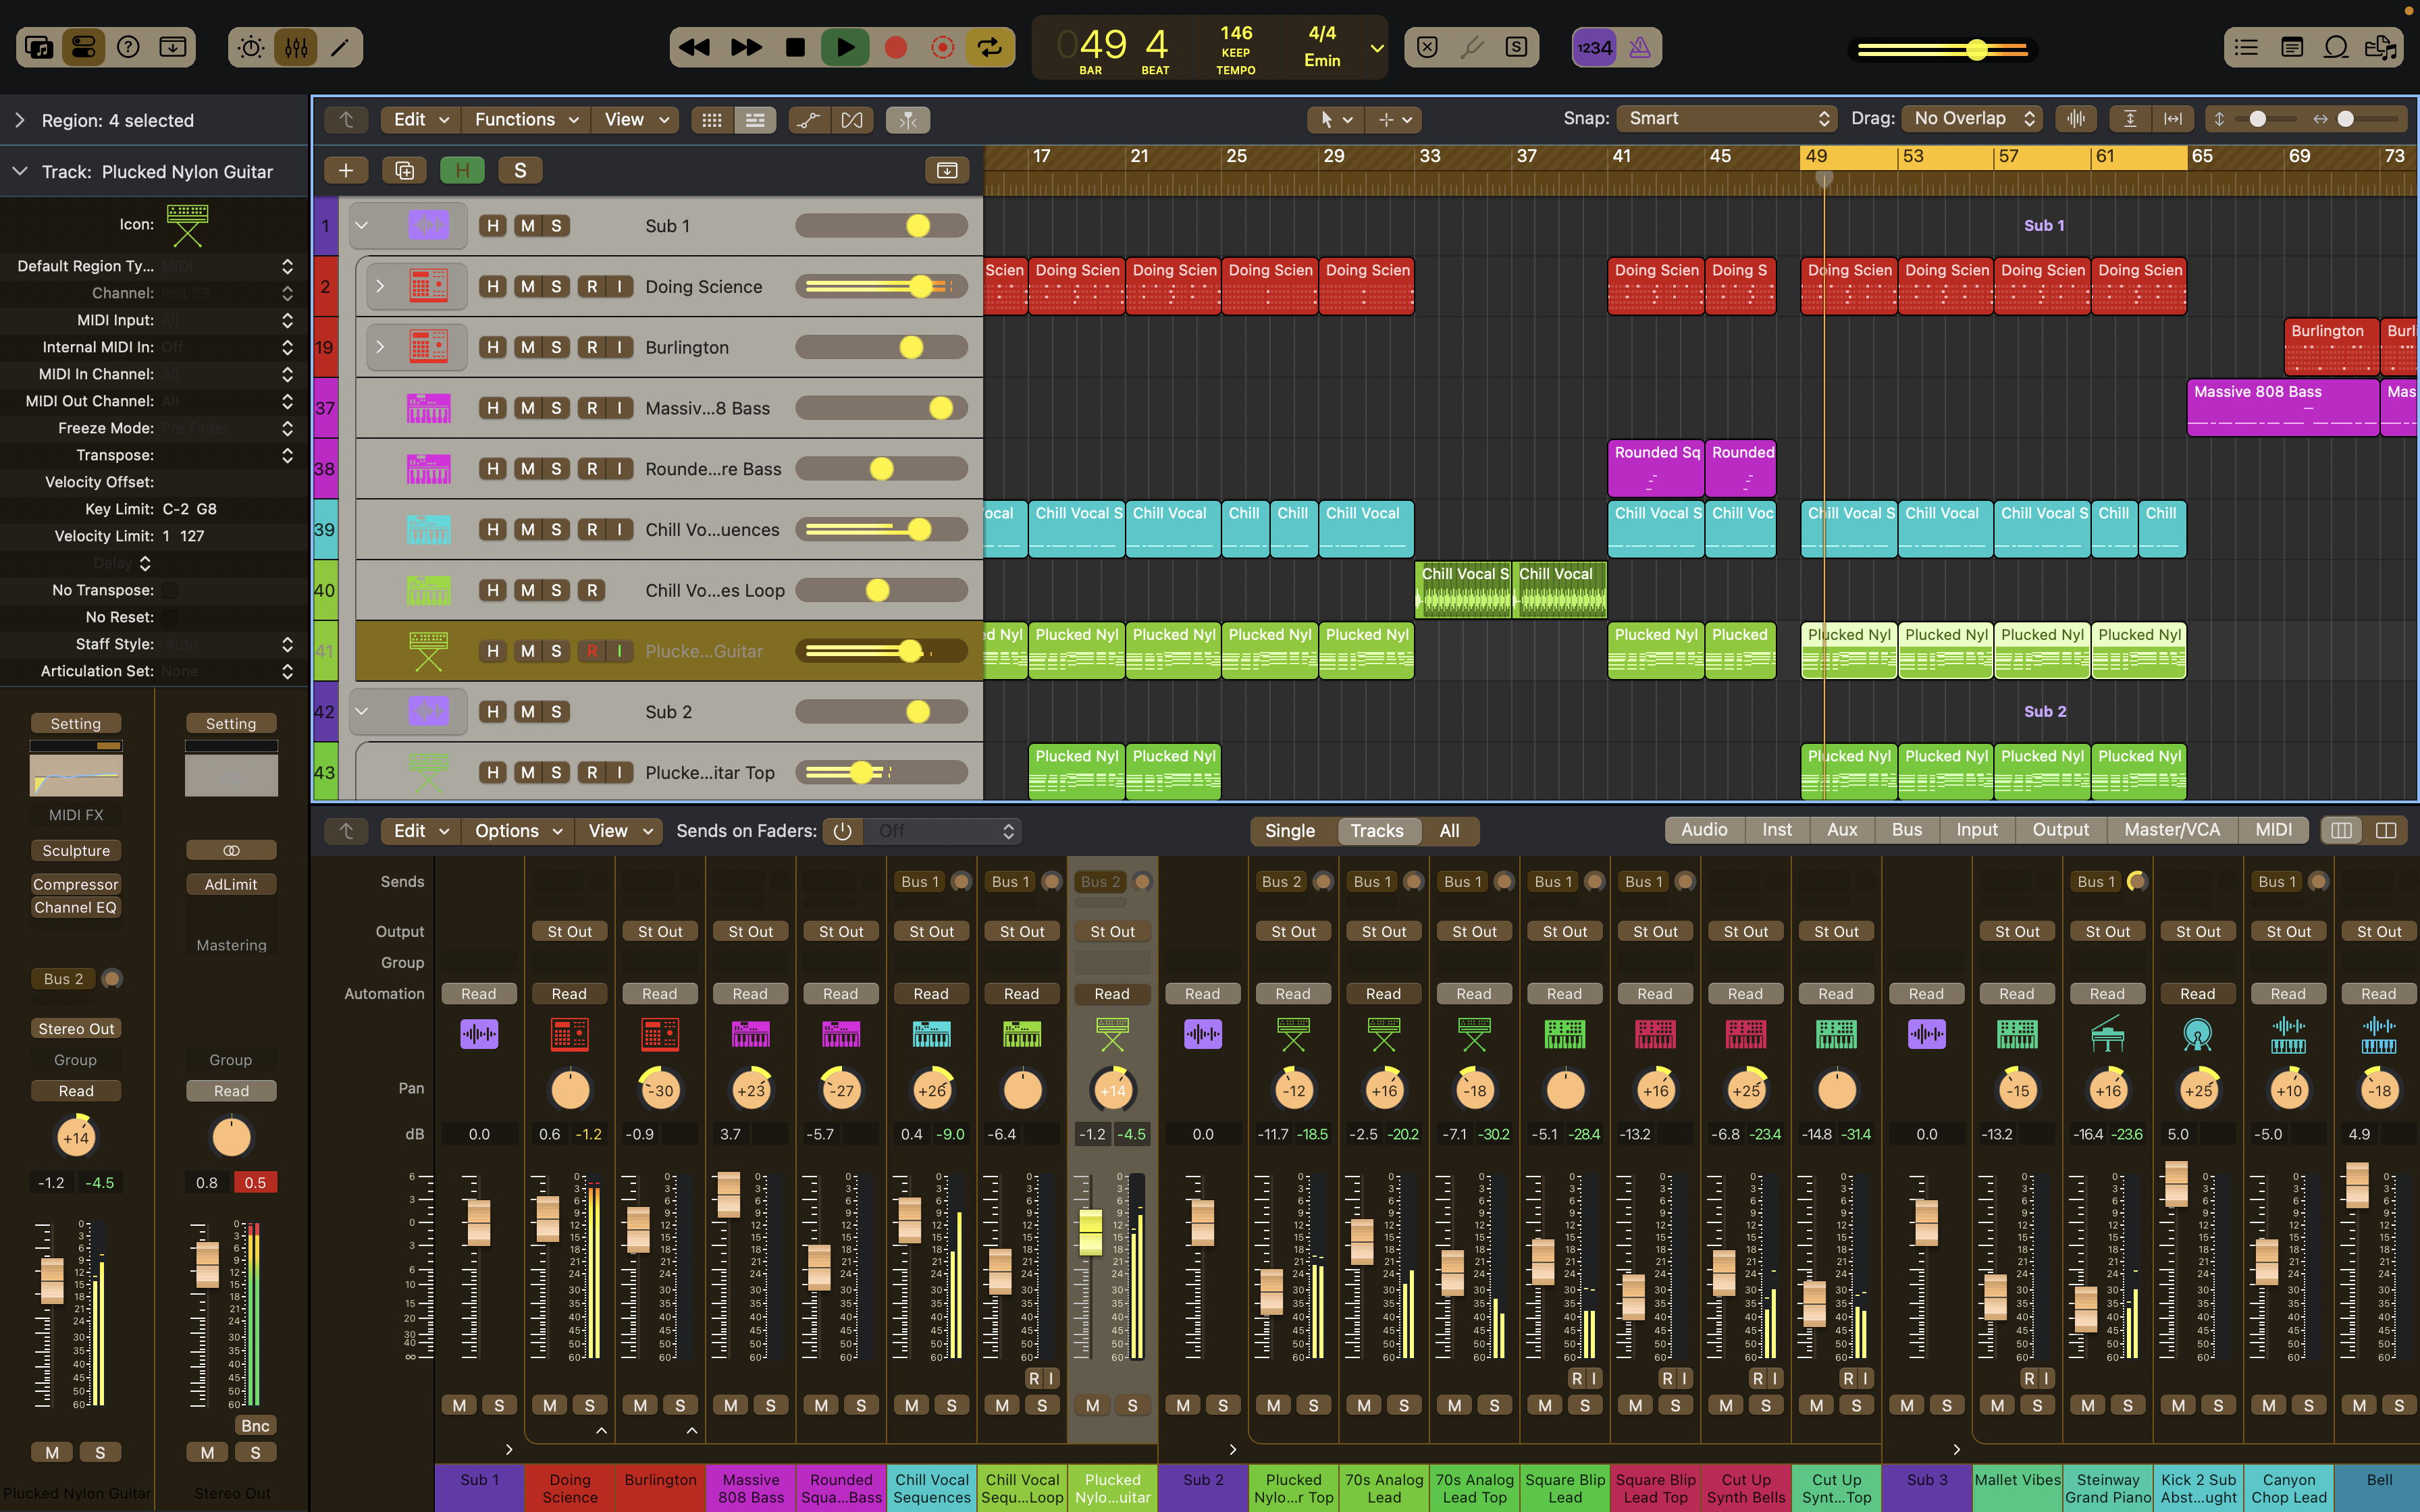Open the mixer Options menu
Viewport: 2420px width, 1512px height.
(518, 831)
